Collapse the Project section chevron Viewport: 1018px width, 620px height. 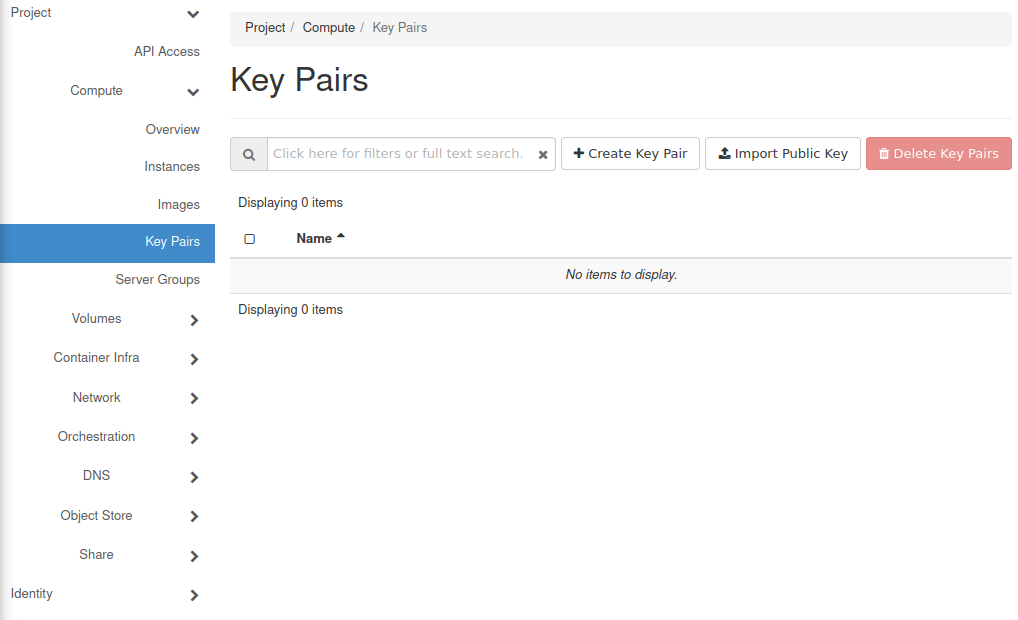[x=193, y=14]
